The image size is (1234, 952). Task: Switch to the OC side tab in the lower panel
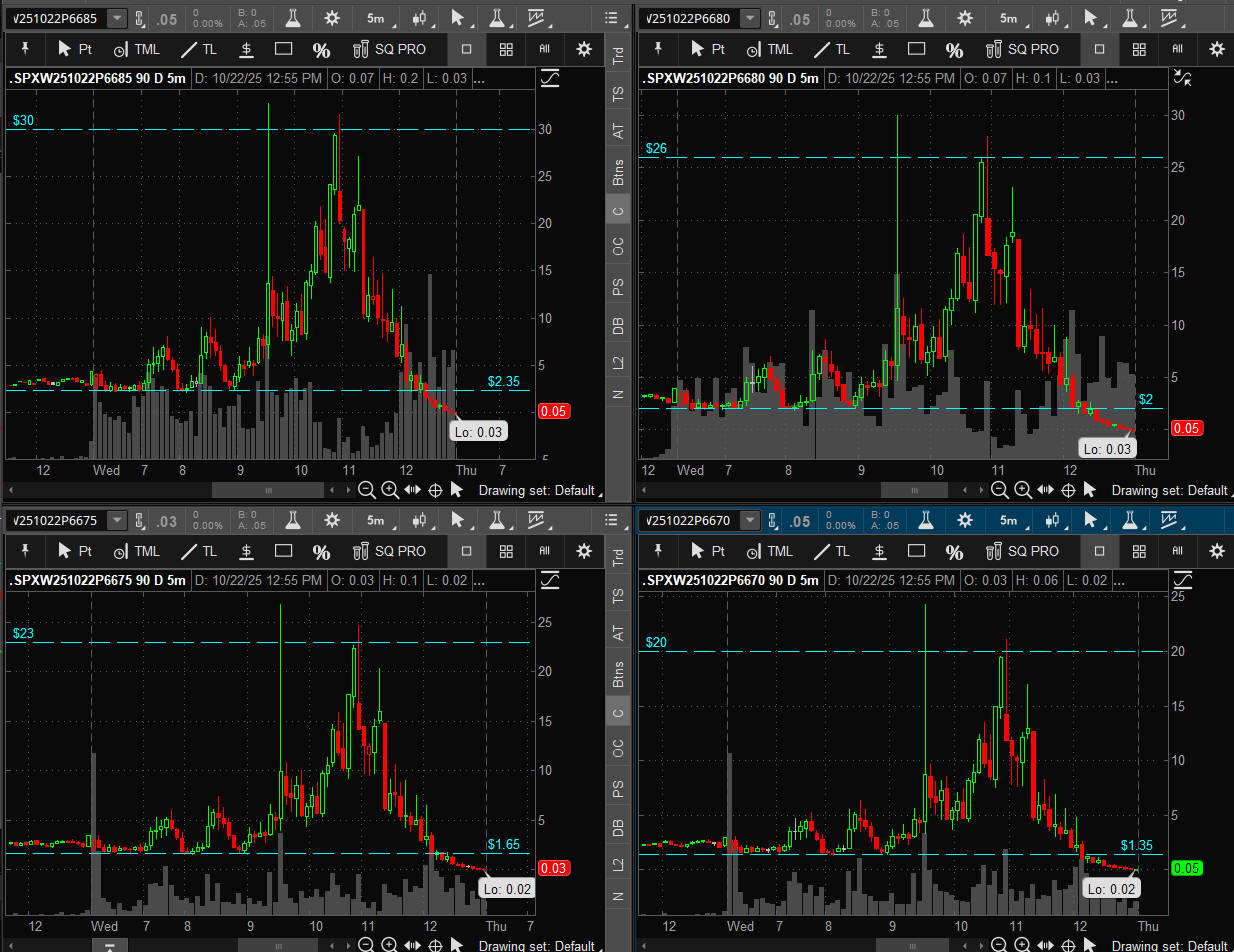pyautogui.click(x=618, y=747)
